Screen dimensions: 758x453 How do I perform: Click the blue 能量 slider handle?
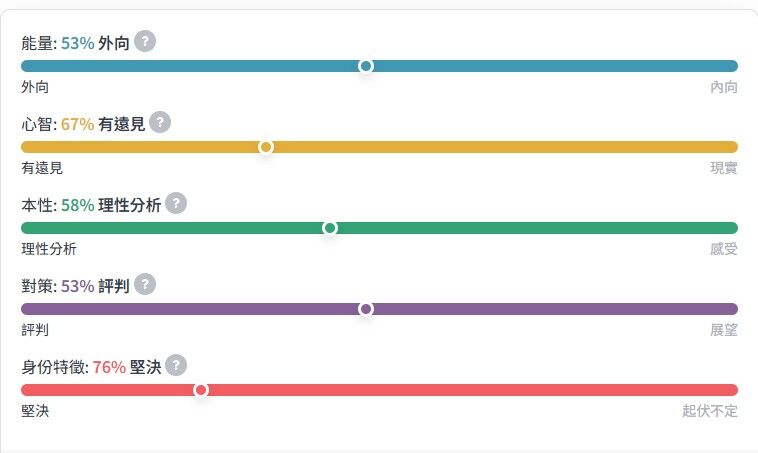tap(366, 66)
